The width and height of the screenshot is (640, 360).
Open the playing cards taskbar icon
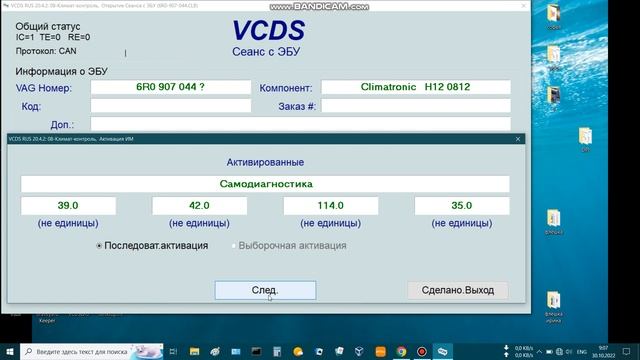coord(339,351)
